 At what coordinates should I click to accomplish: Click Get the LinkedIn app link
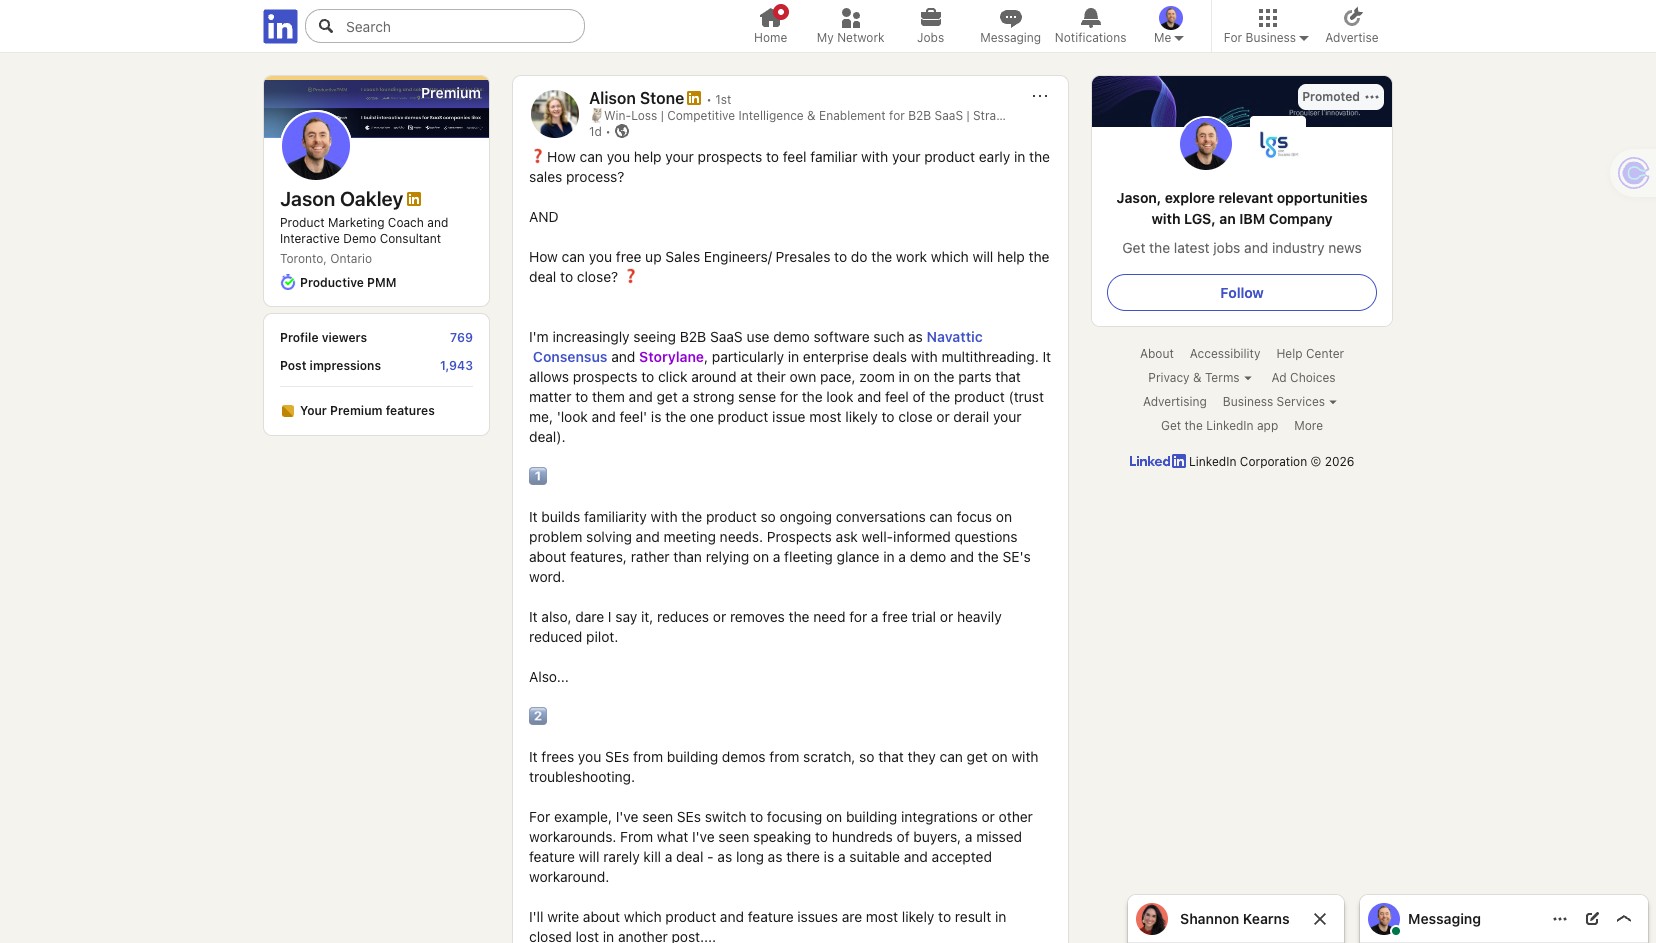(1219, 426)
